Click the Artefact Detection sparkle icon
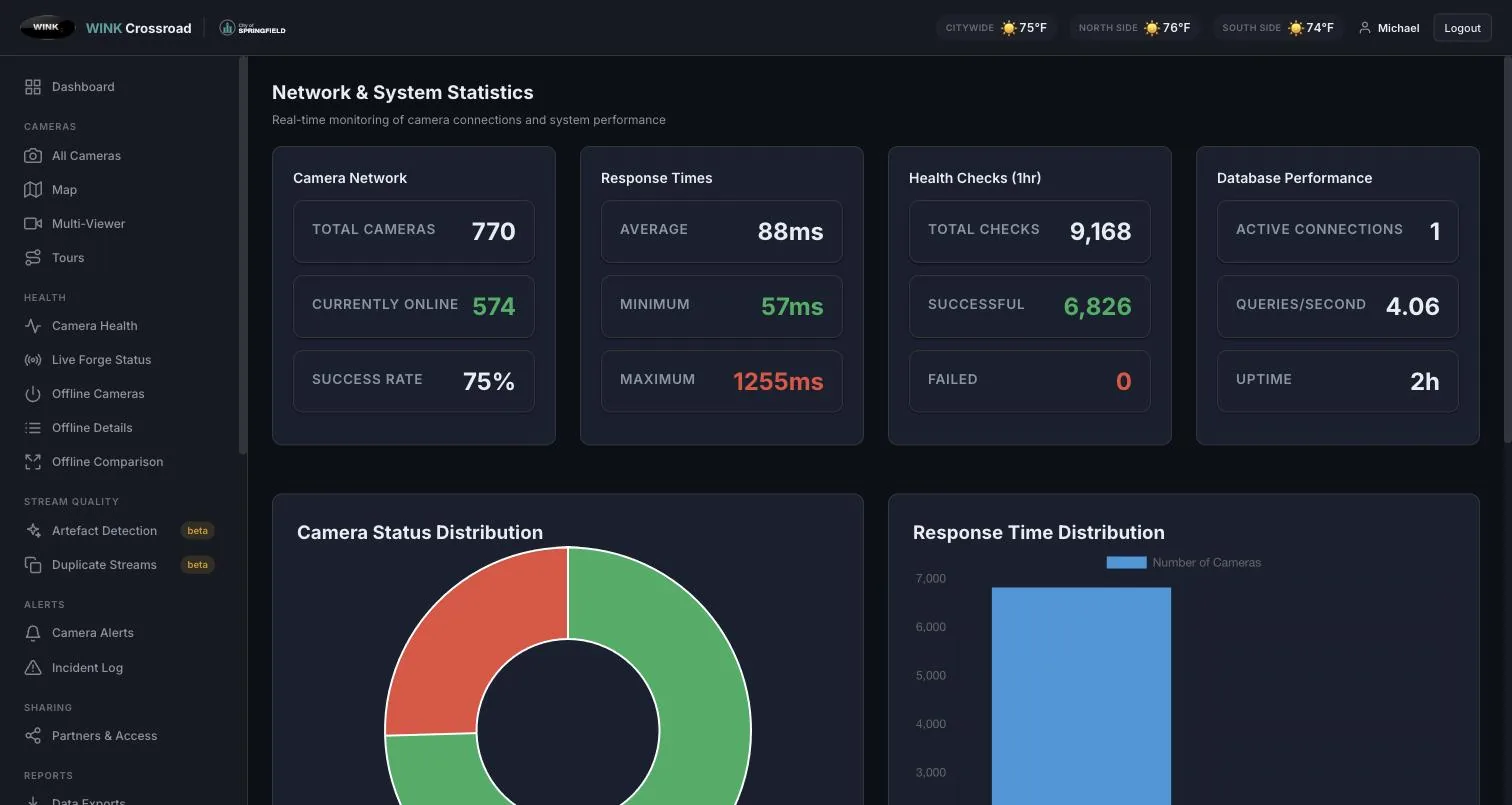The height and width of the screenshot is (805, 1512). 33,531
